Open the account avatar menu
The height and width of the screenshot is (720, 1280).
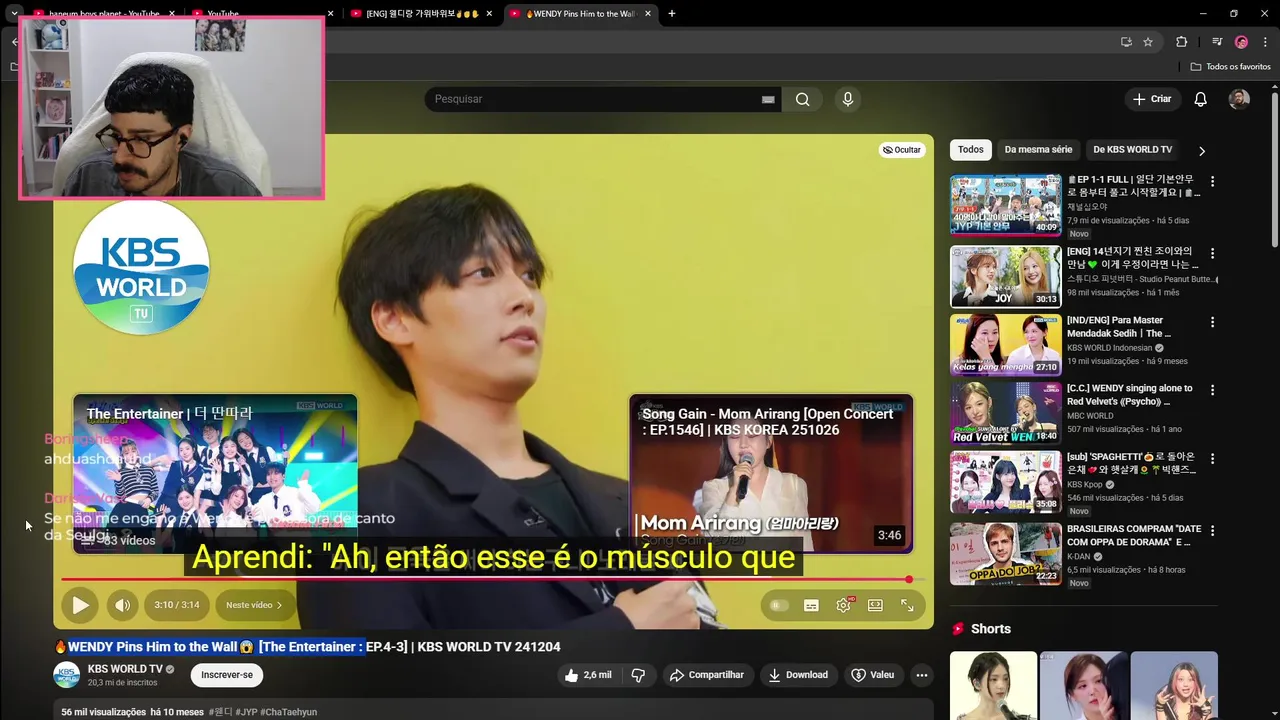click(x=1239, y=99)
